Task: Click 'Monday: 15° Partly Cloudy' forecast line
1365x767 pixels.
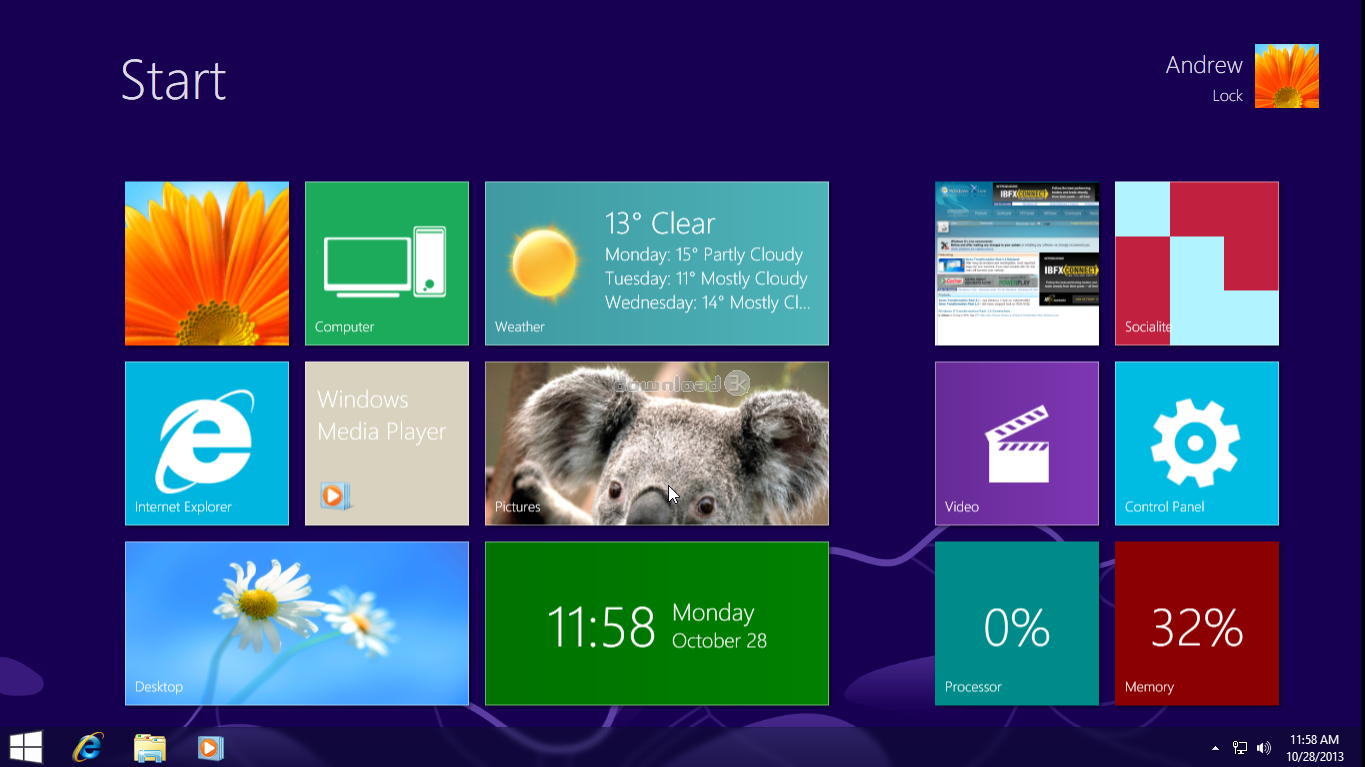Action: point(704,254)
